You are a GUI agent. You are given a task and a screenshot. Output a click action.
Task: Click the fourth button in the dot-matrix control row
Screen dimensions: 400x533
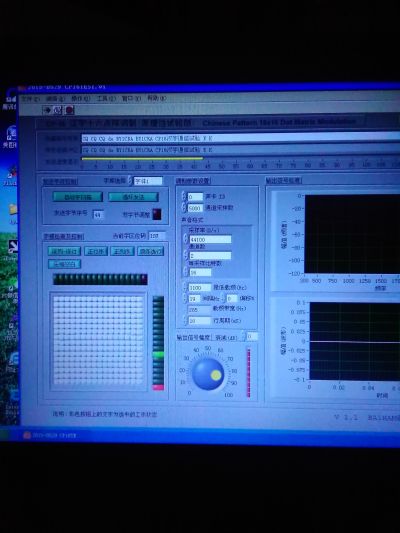[x=151, y=251]
